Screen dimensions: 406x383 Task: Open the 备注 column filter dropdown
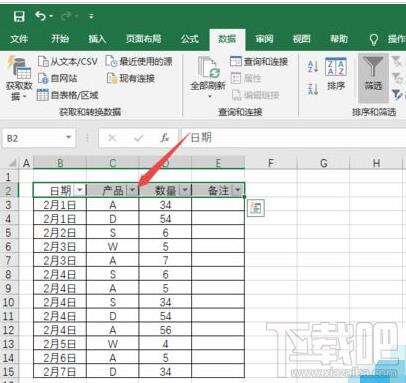238,190
